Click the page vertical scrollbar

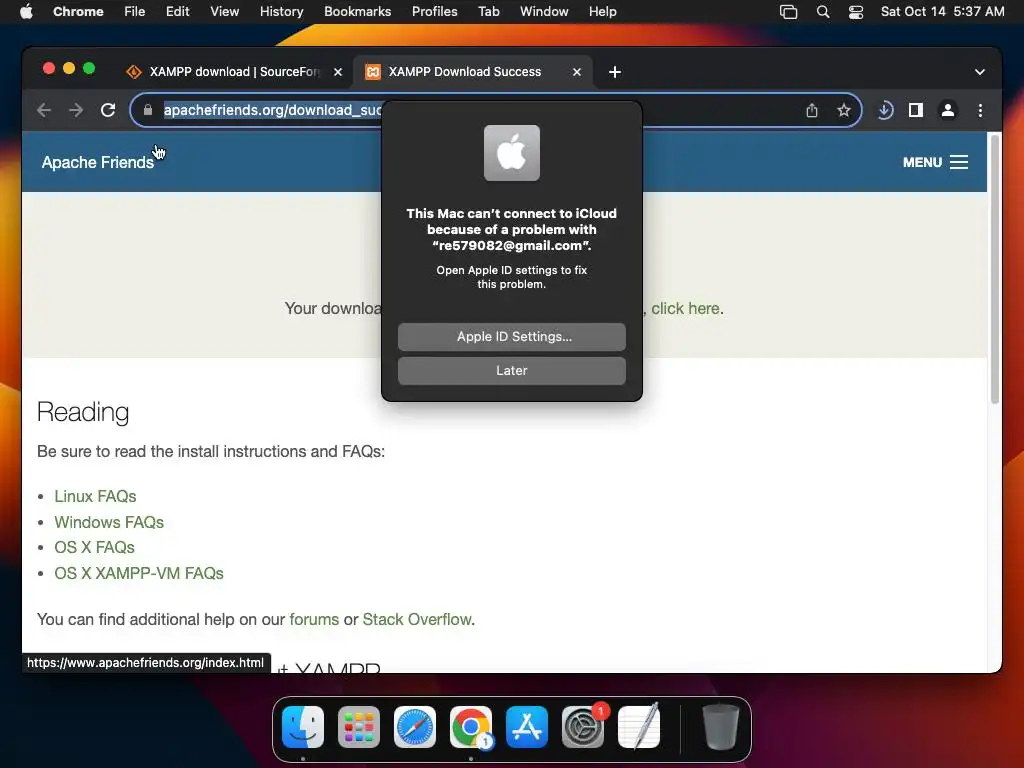click(x=995, y=269)
